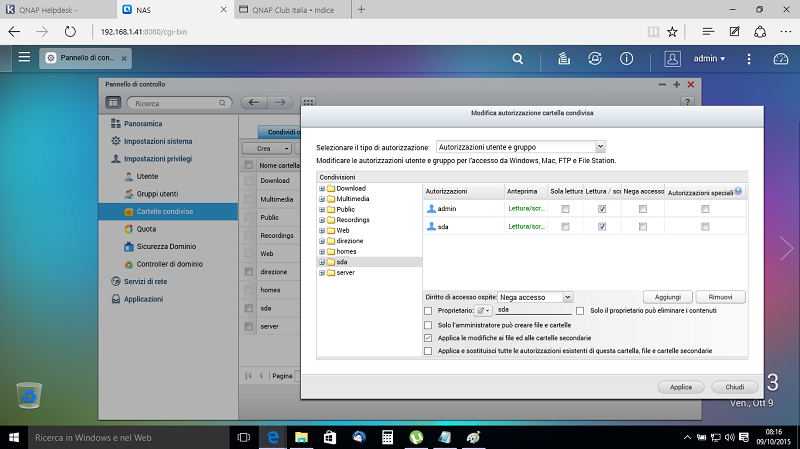Click the search magnifier in NAS top bar
The height and width of the screenshot is (449, 800).
(x=520, y=58)
